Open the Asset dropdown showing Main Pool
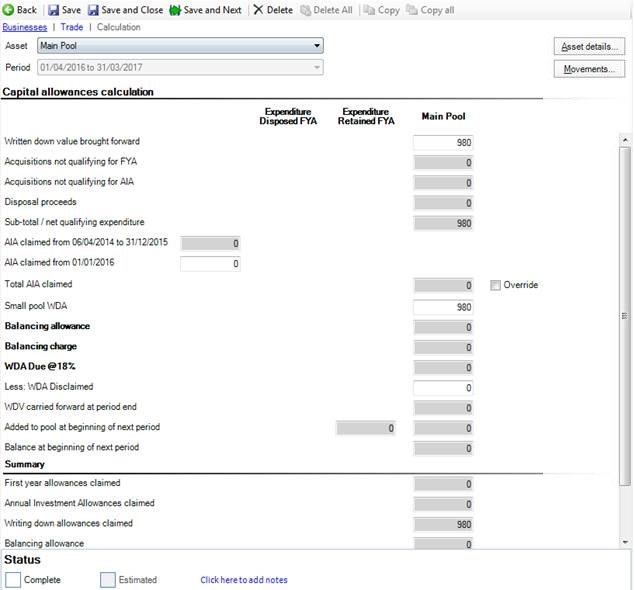 point(180,46)
